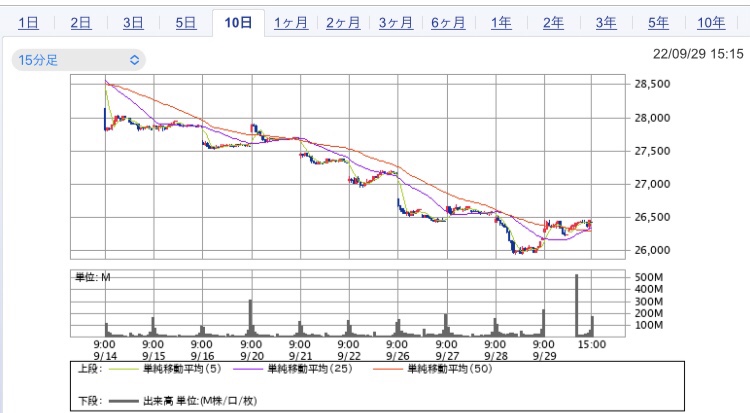The width and height of the screenshot is (750, 413).
Task: Click the 出来高 単位:(M株/口/枚) legend text
Action: coord(200,401)
